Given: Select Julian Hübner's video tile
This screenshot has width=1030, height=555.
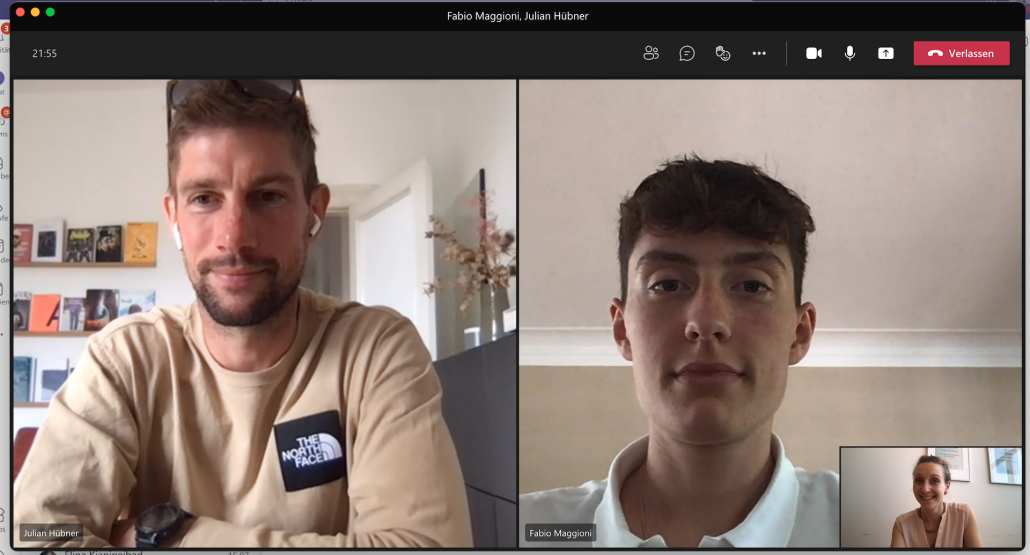Looking at the screenshot, I should [x=265, y=313].
